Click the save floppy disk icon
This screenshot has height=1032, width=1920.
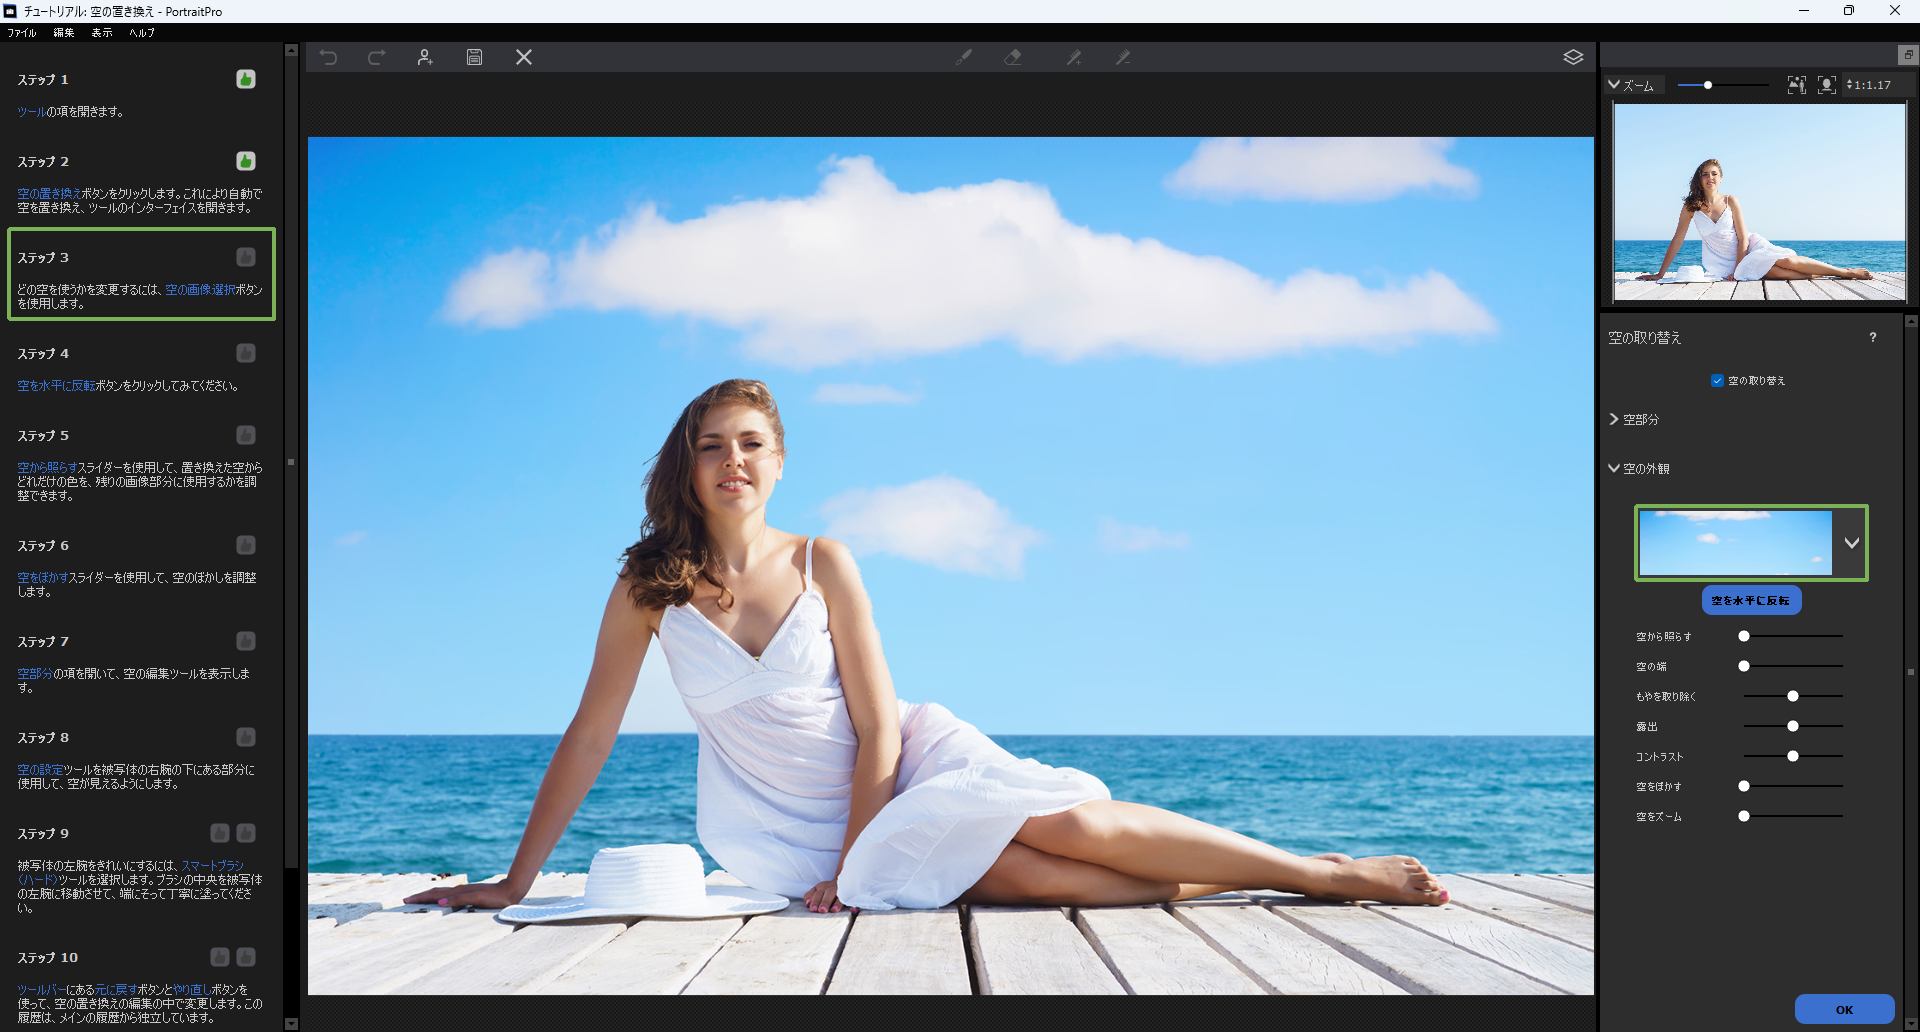tap(474, 58)
